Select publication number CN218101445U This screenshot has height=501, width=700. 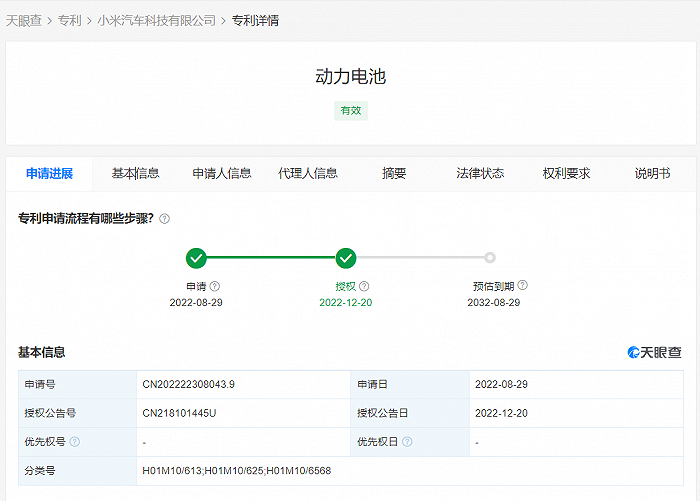179,413
